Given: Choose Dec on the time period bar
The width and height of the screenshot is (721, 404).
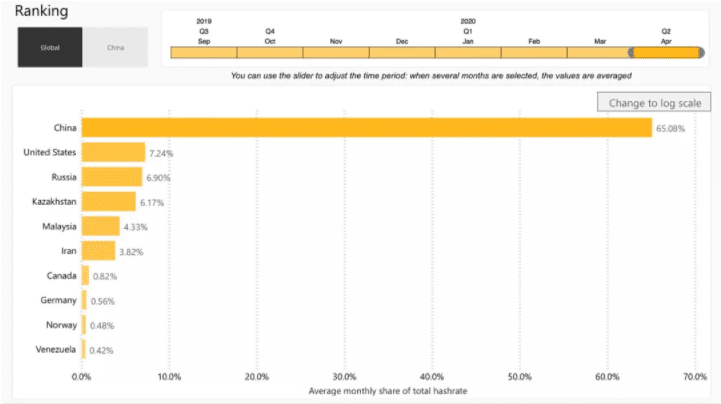Looking at the screenshot, I should pyautogui.click(x=402, y=52).
